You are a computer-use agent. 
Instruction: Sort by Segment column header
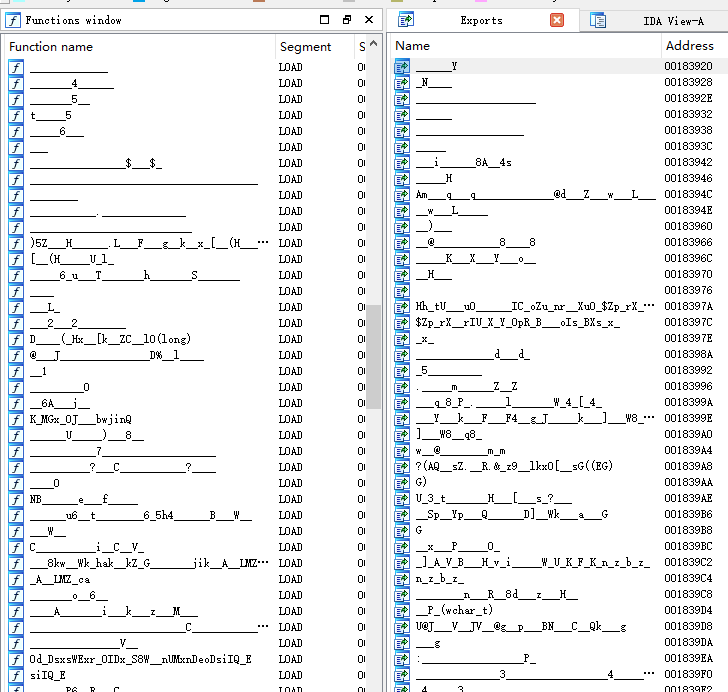305,47
